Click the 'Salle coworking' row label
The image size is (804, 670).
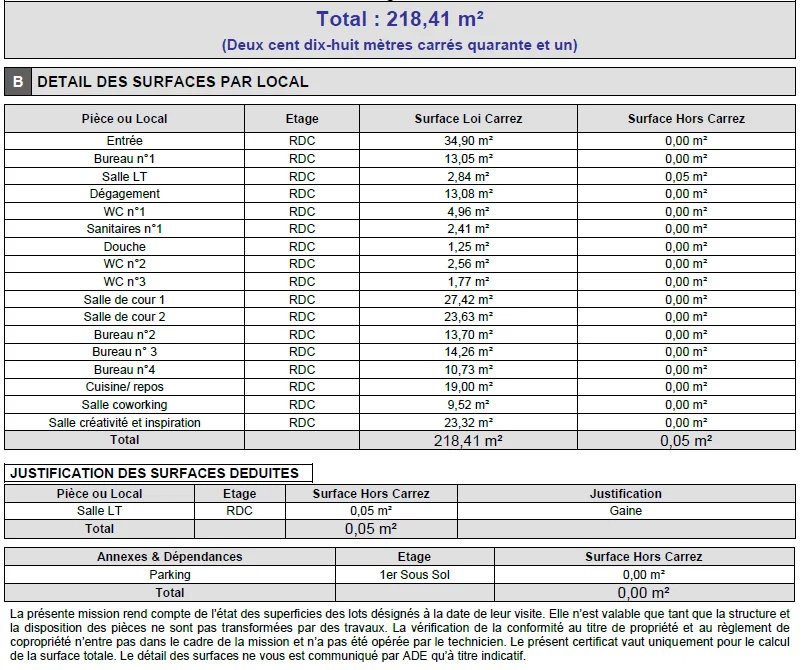[x=125, y=405]
